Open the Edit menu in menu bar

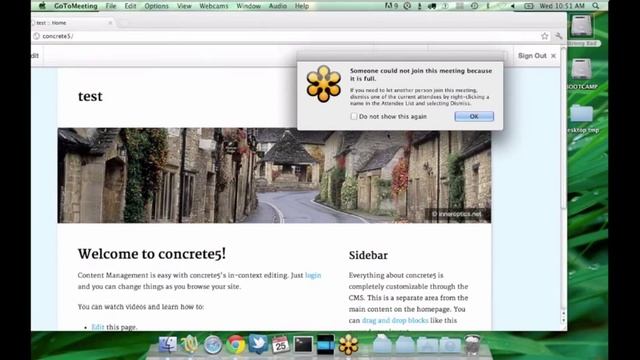[x=130, y=6]
